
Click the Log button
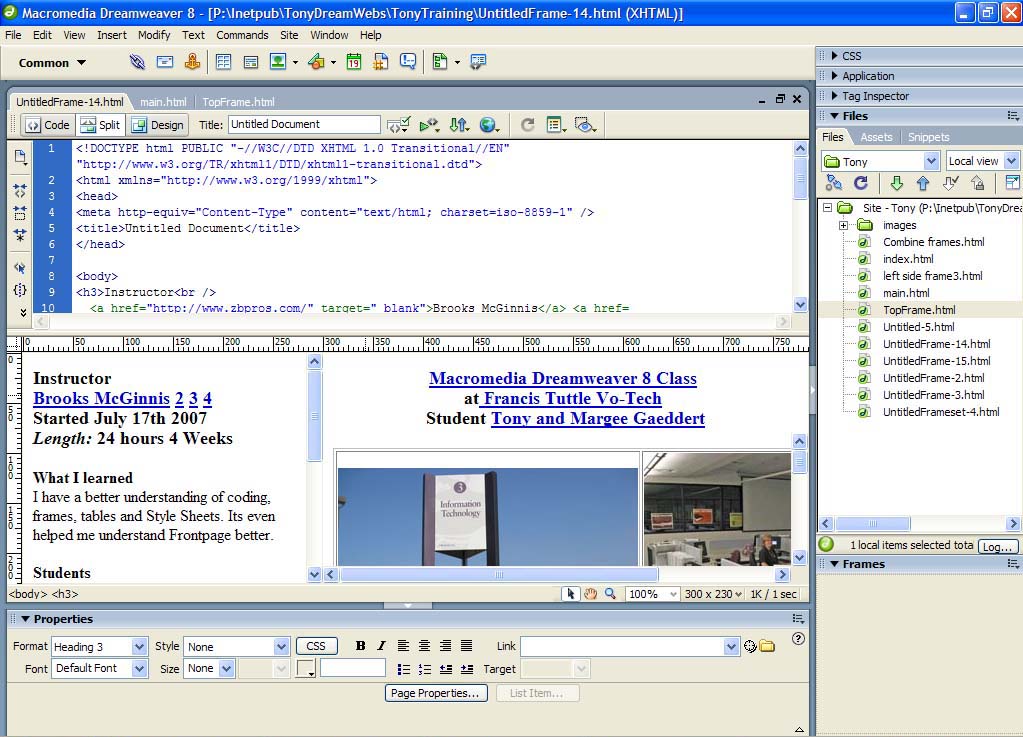(x=997, y=547)
